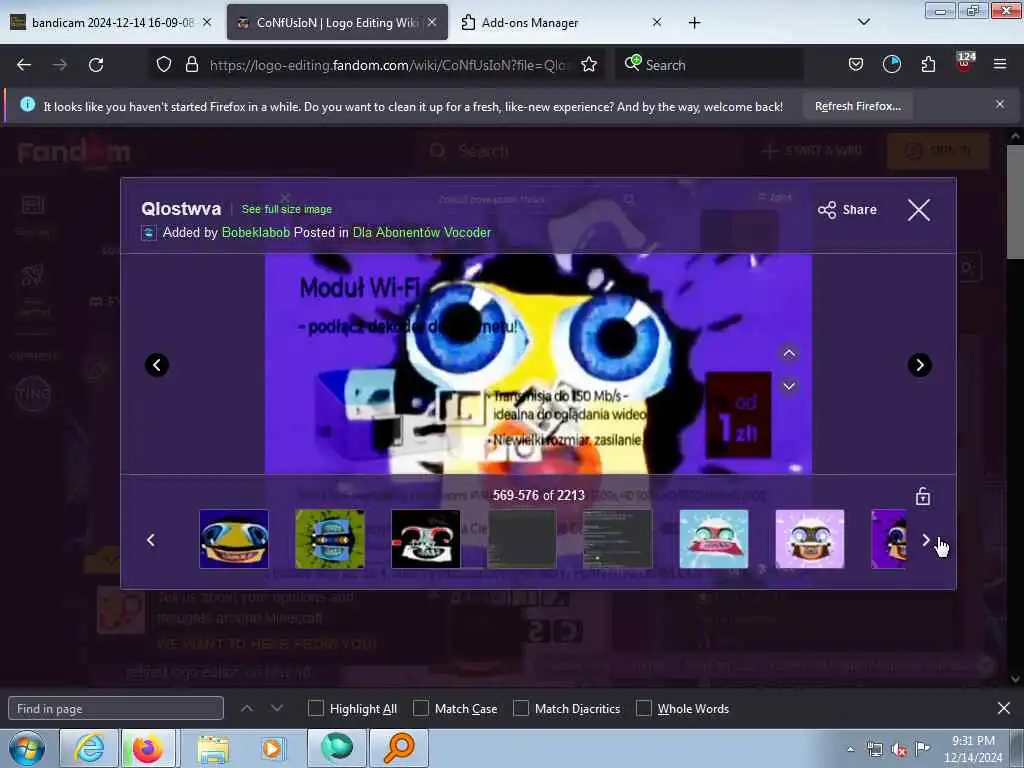Open See full size image link
The height and width of the screenshot is (768, 1024).
(x=287, y=209)
